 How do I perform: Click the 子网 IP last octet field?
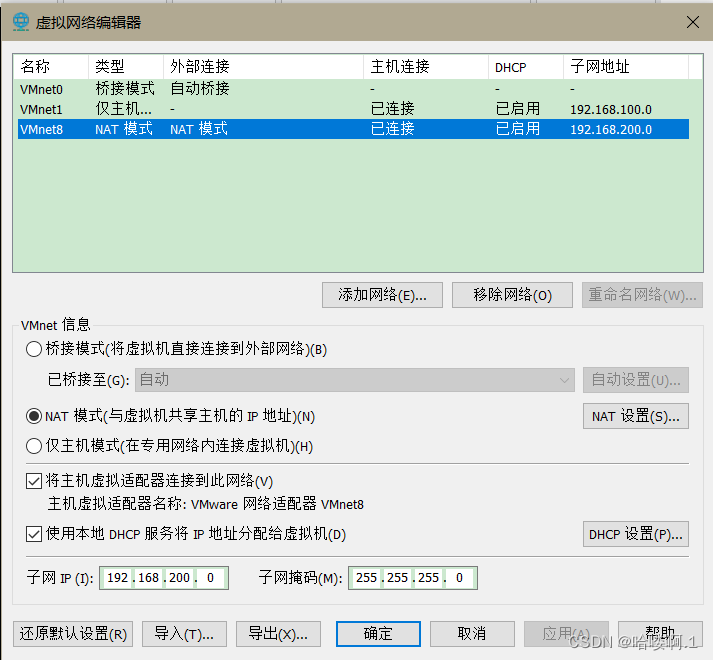point(211,578)
